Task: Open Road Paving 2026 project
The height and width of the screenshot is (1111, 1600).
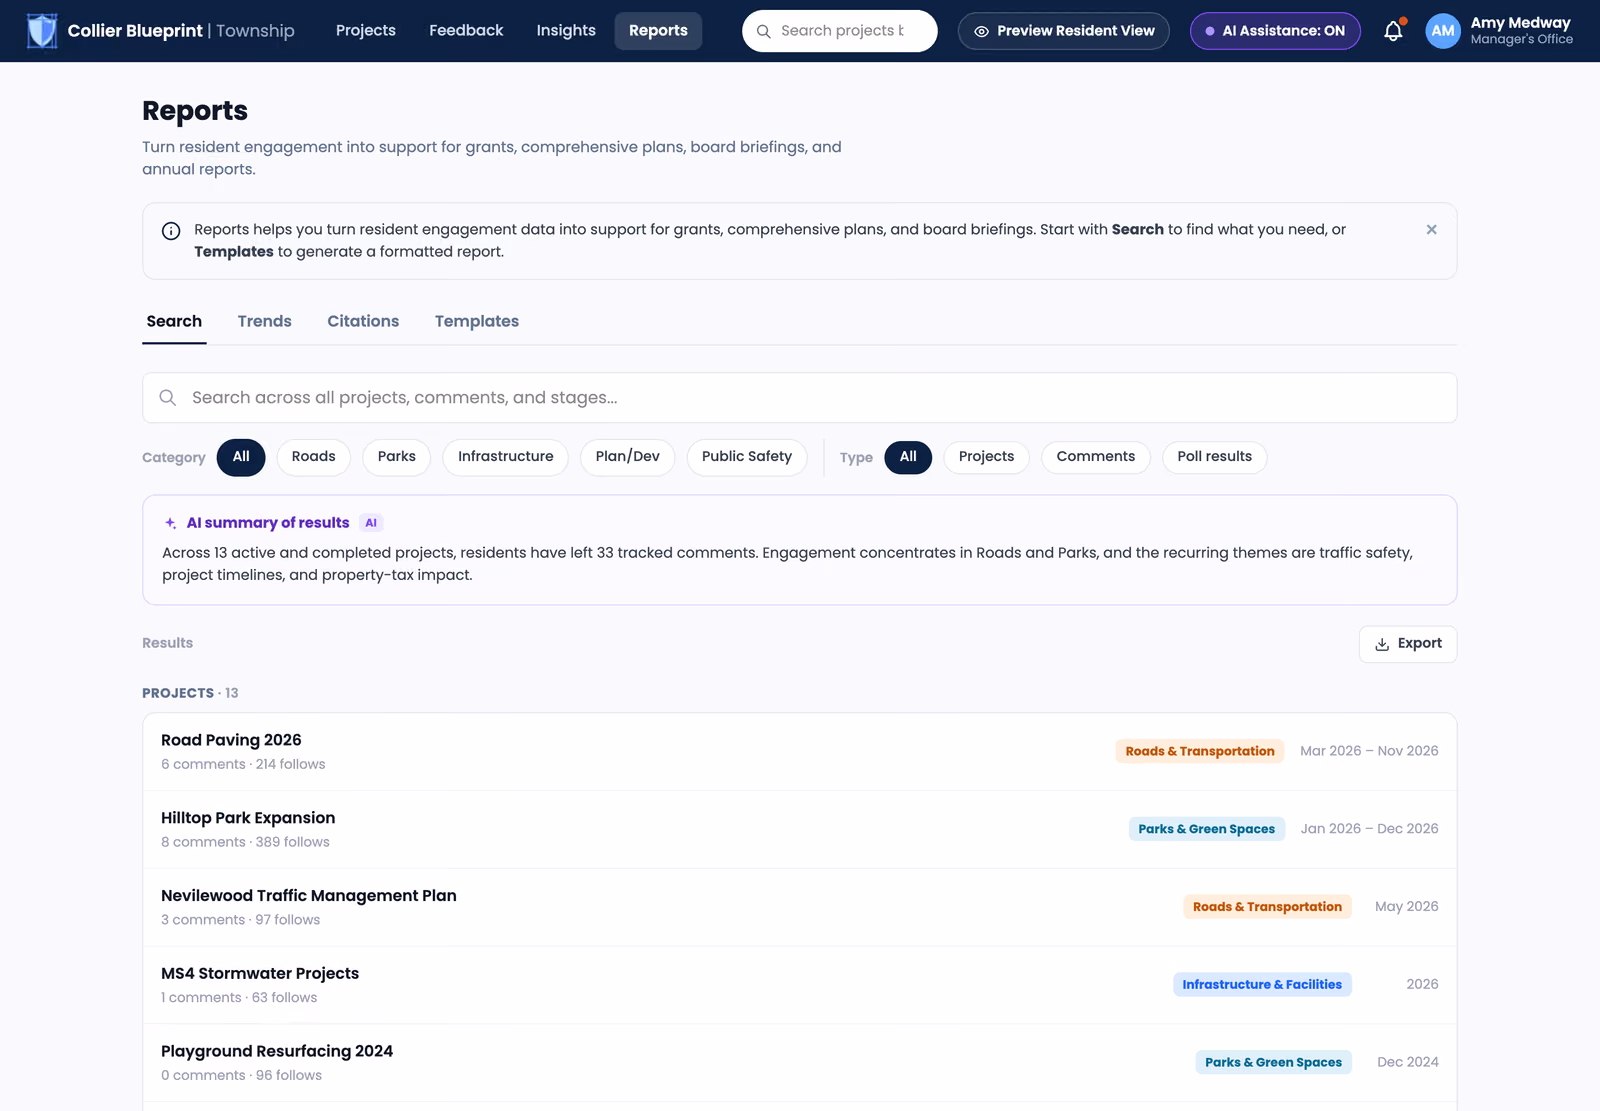Action: click(799, 752)
